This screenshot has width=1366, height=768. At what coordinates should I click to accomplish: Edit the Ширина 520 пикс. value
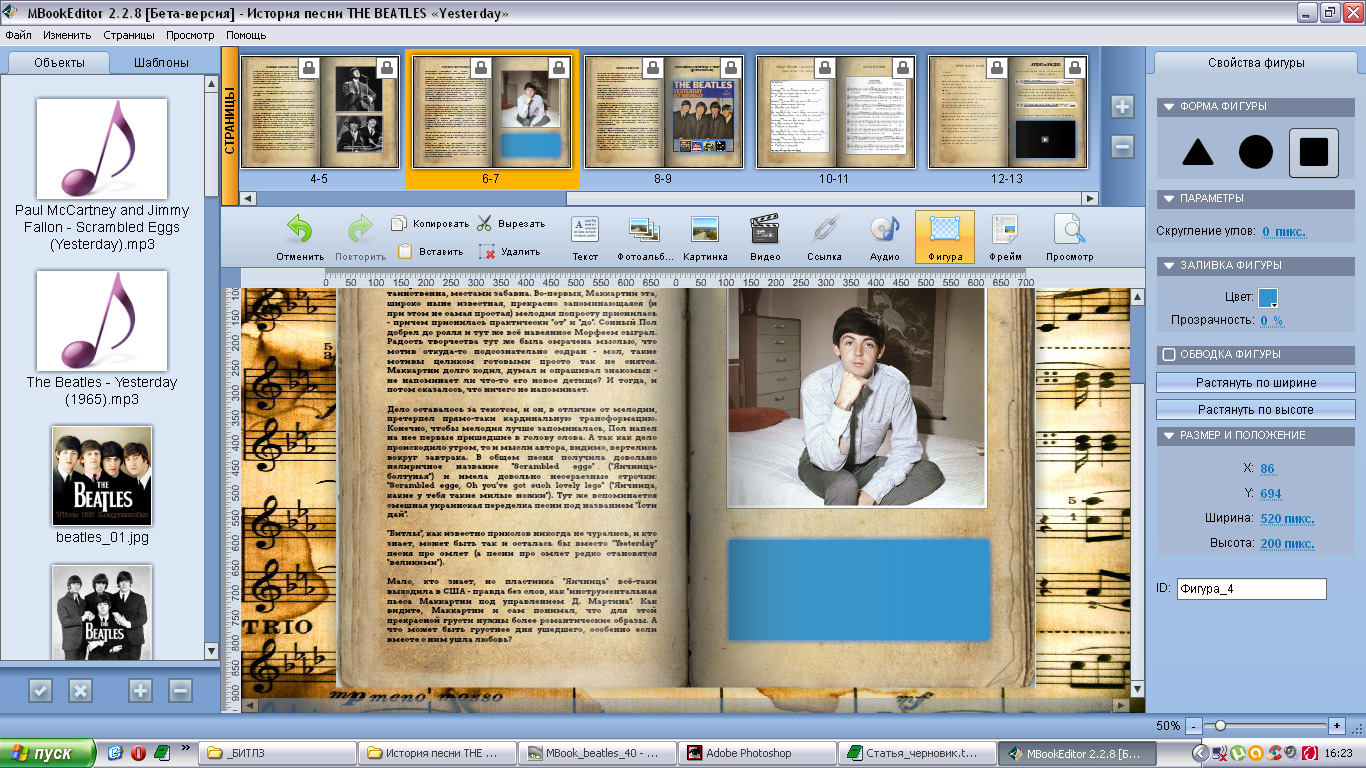(x=1287, y=519)
